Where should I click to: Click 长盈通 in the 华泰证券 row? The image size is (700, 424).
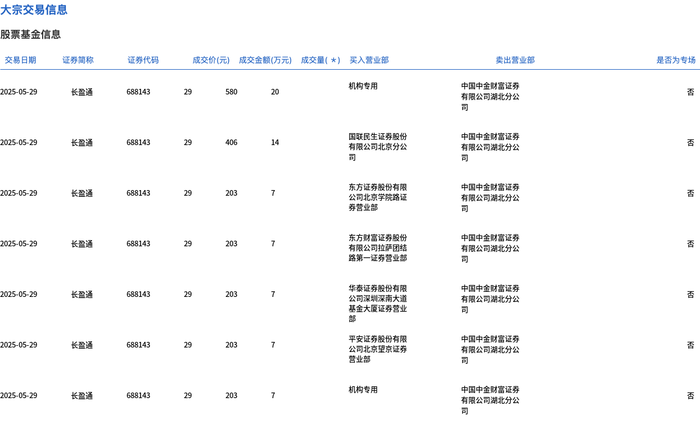[82, 294]
